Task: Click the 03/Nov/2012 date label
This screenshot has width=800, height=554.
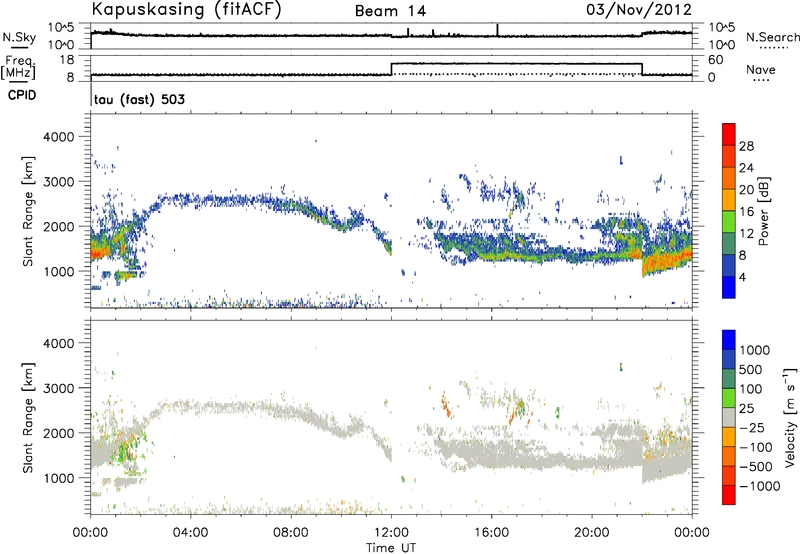Action: coord(639,9)
